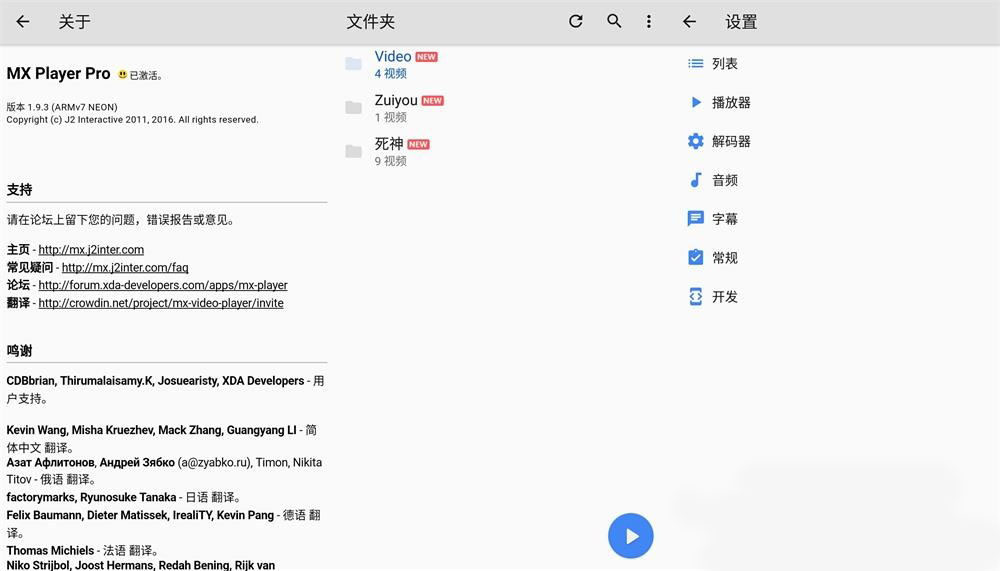Click the 列表 list icon

point(695,63)
